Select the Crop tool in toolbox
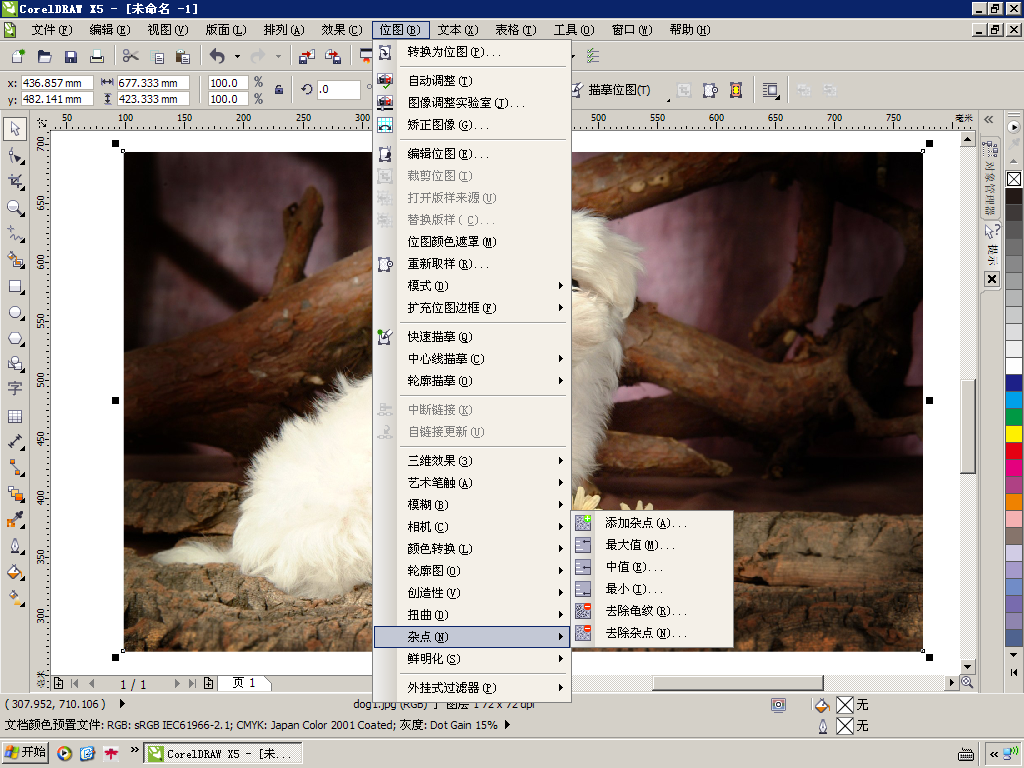This screenshot has width=1024, height=768. pos(15,182)
